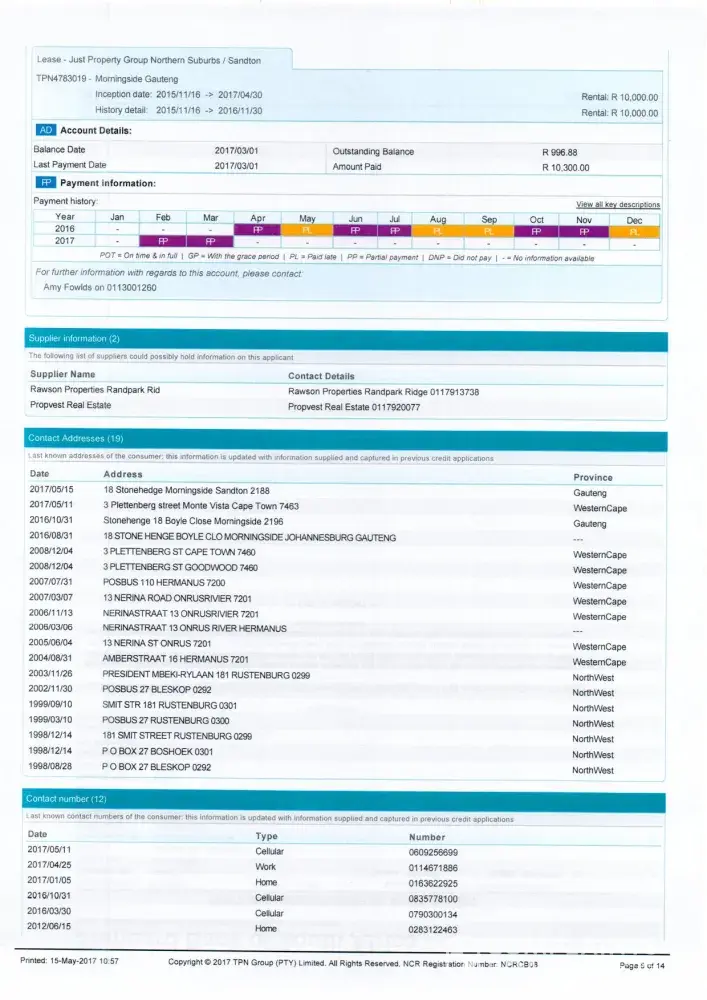Click the Supplier Name column header
Image resolution: width=707 pixels, height=1000 pixels.
63,375
